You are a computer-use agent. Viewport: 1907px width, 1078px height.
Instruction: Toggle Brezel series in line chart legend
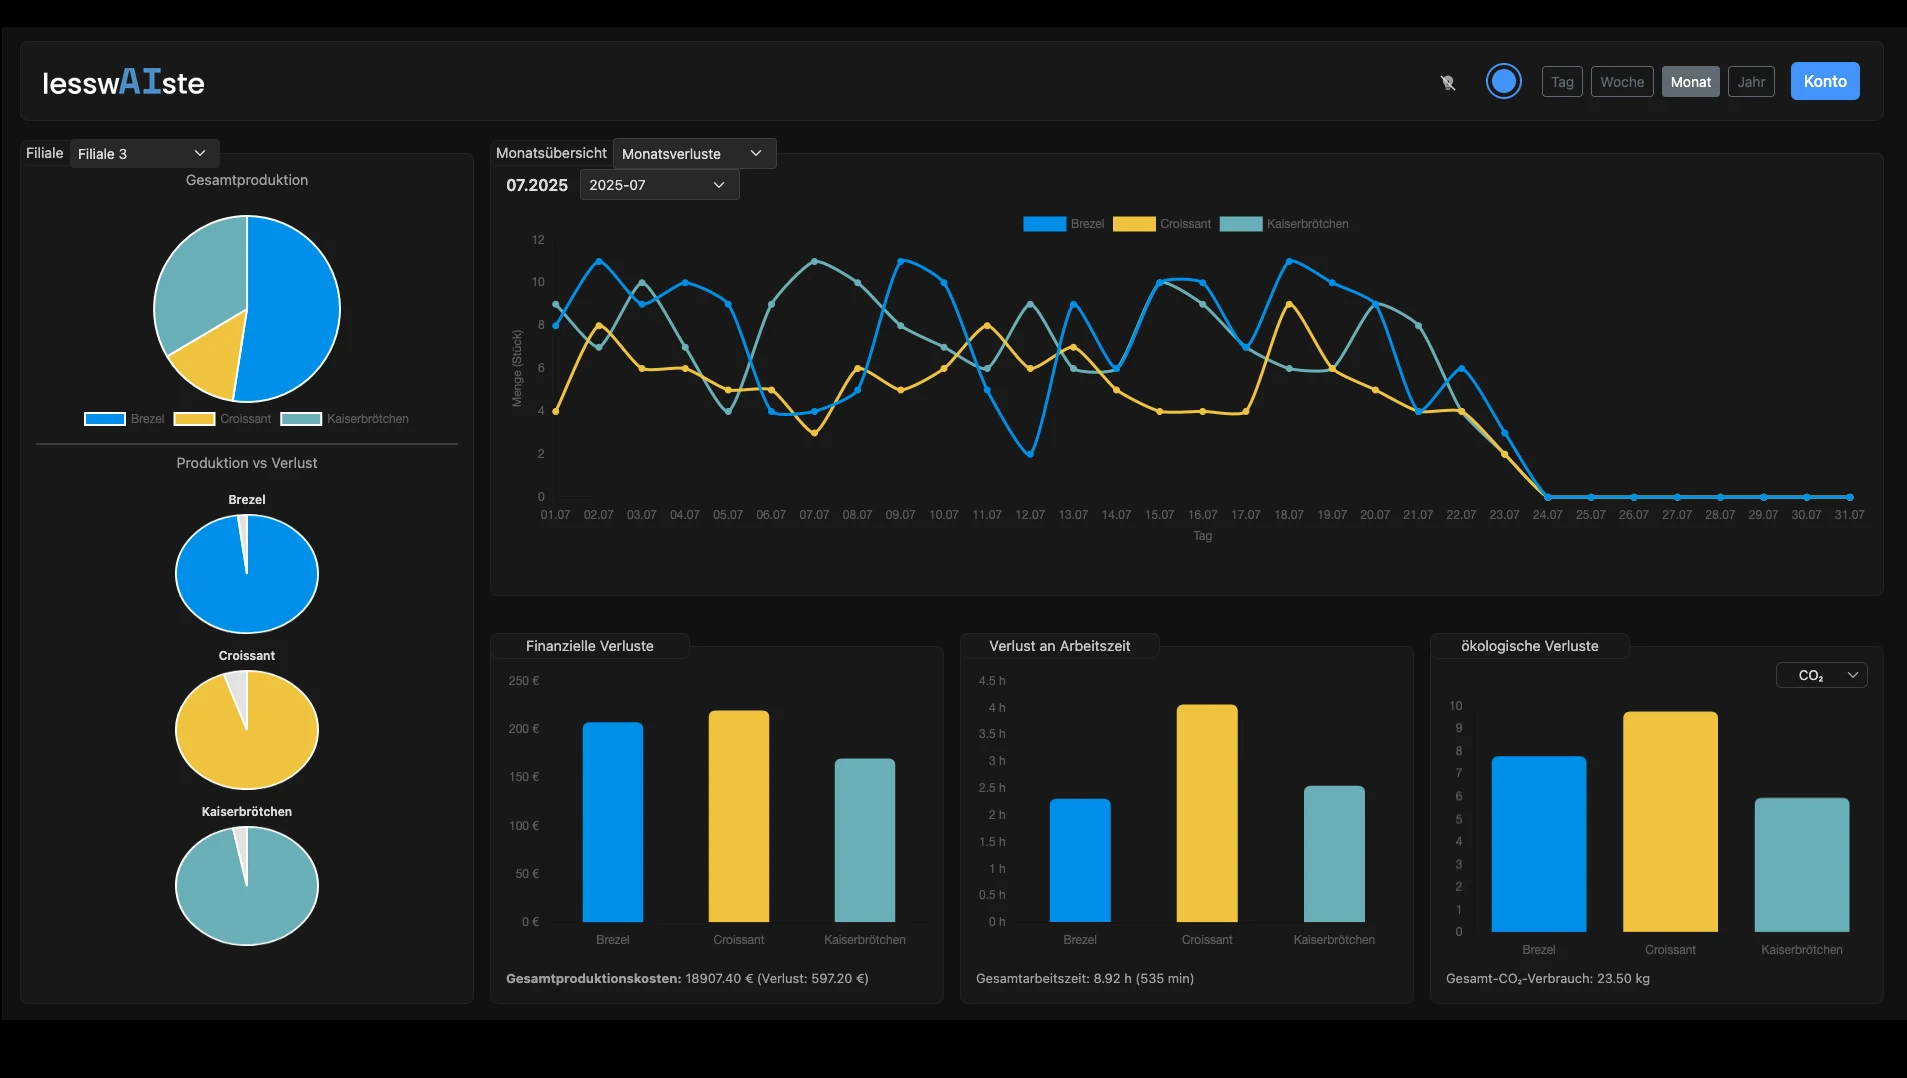(x=1063, y=224)
